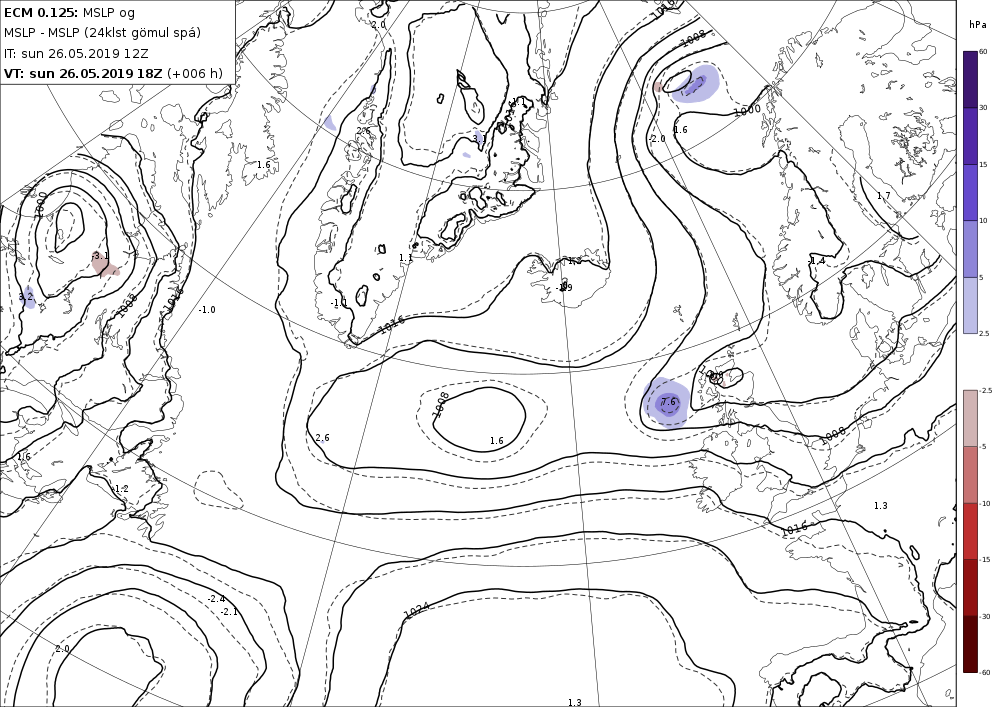Click the '2.5' tick label below the blue legend
The width and height of the screenshot is (1000, 707).
point(984,333)
